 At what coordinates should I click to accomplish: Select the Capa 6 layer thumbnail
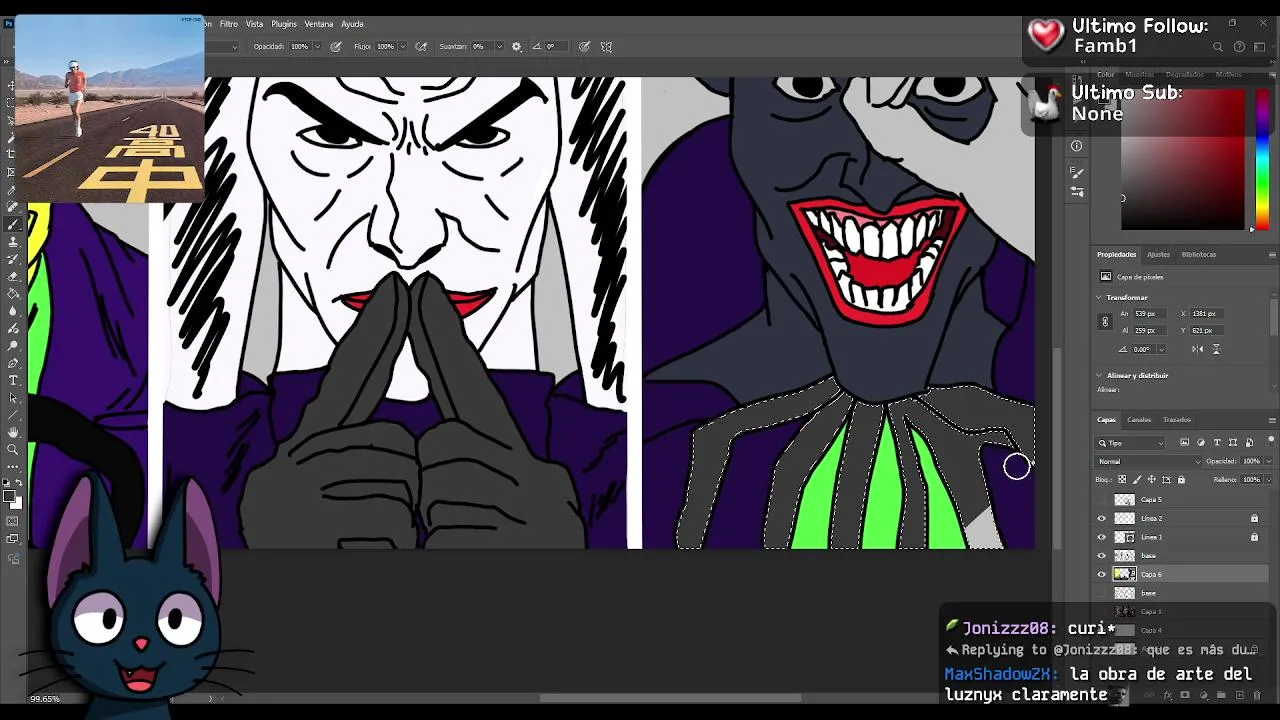1125,574
